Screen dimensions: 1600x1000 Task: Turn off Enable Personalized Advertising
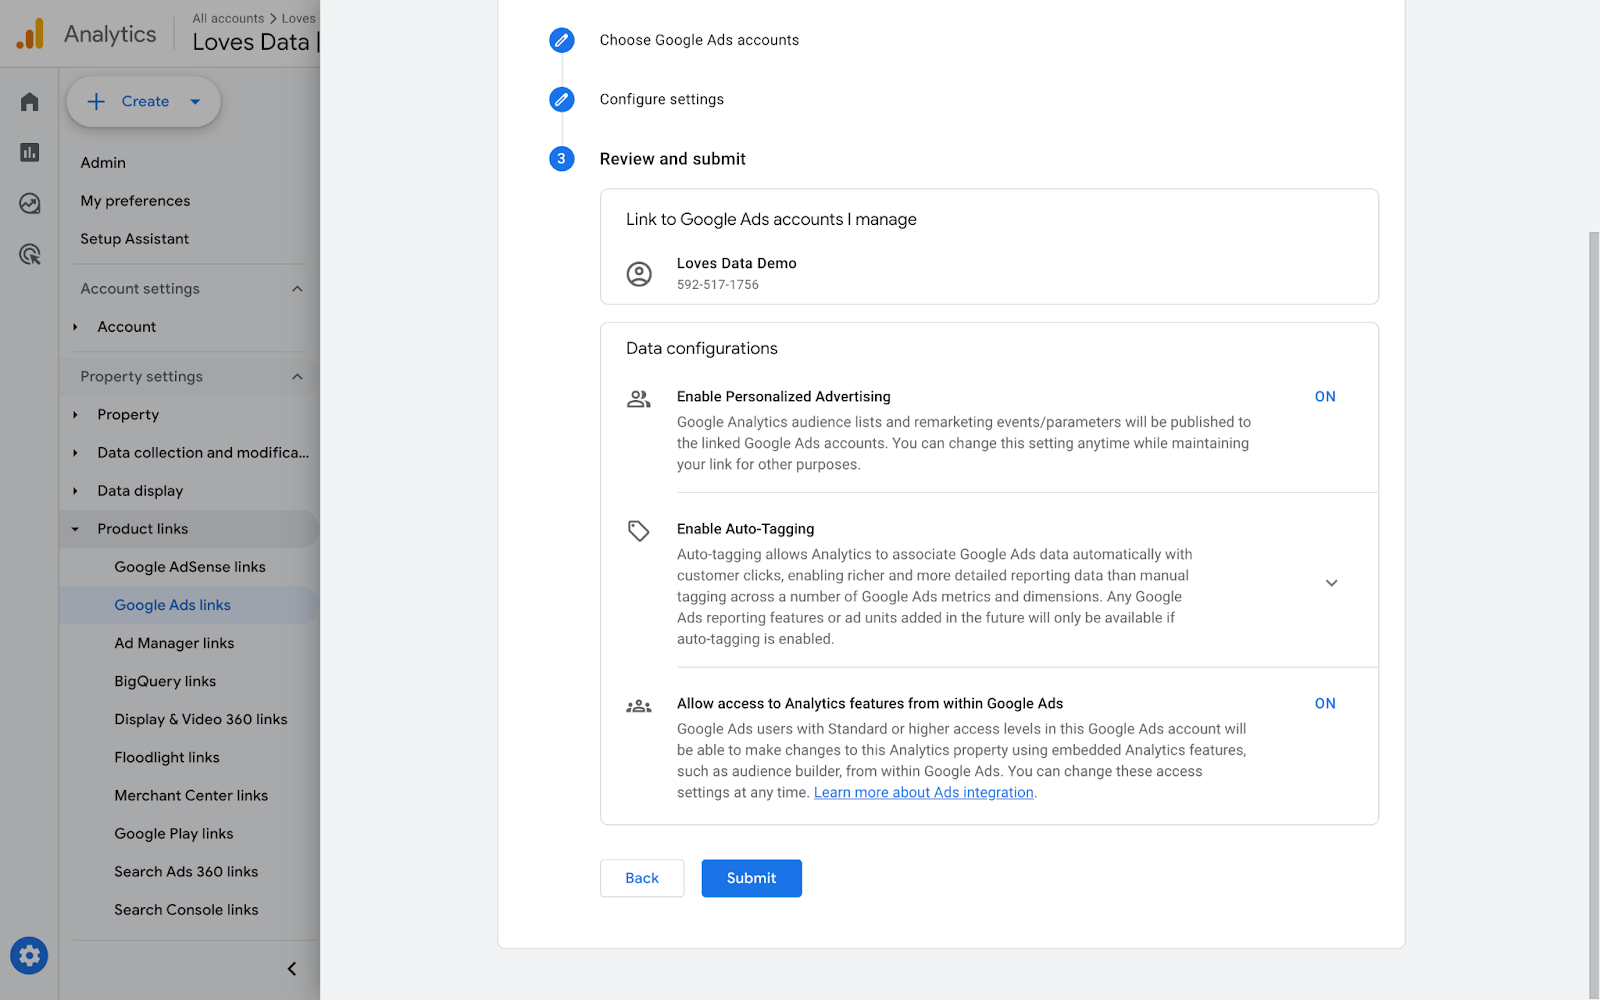(x=1324, y=396)
